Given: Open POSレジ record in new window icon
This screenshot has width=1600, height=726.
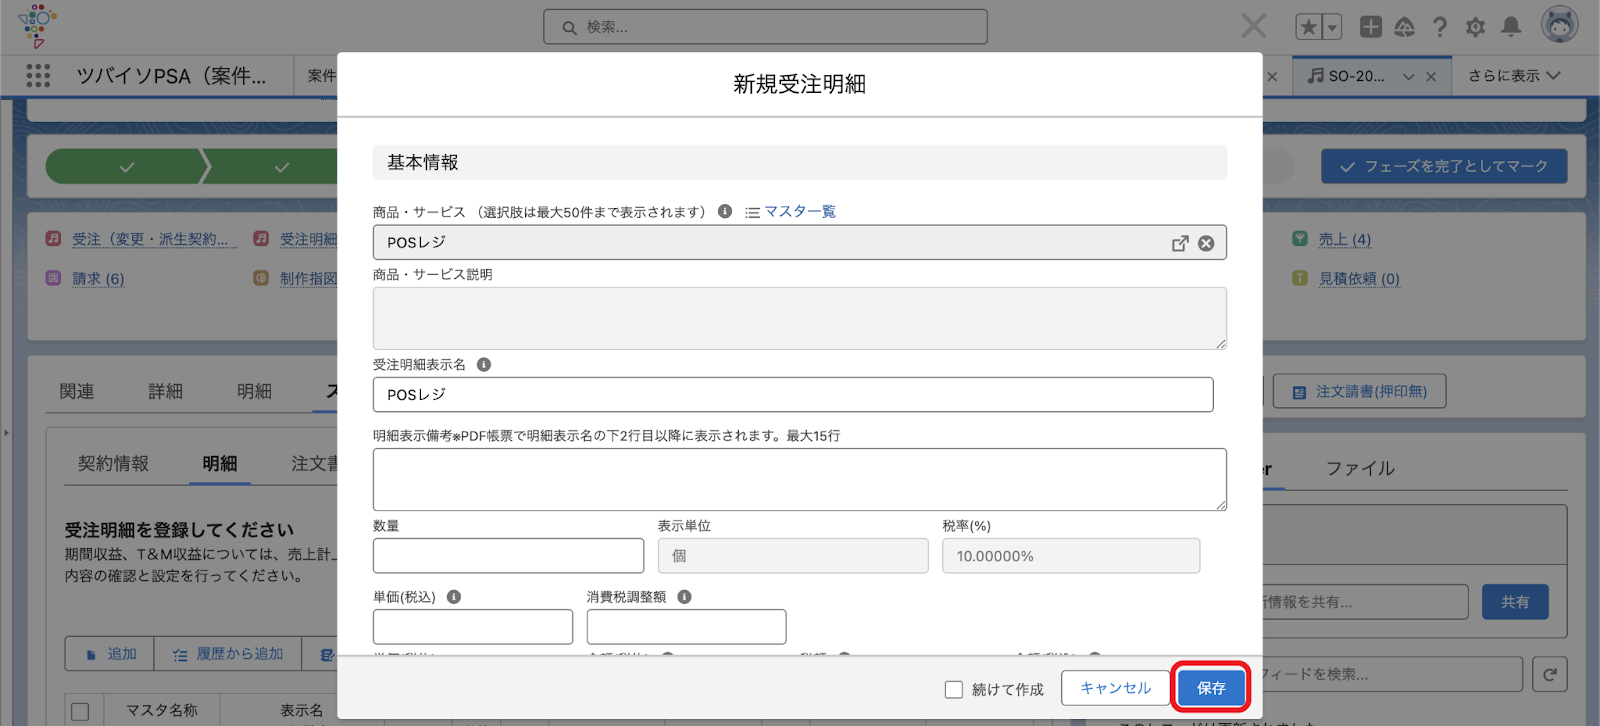Looking at the screenshot, I should 1180,243.
